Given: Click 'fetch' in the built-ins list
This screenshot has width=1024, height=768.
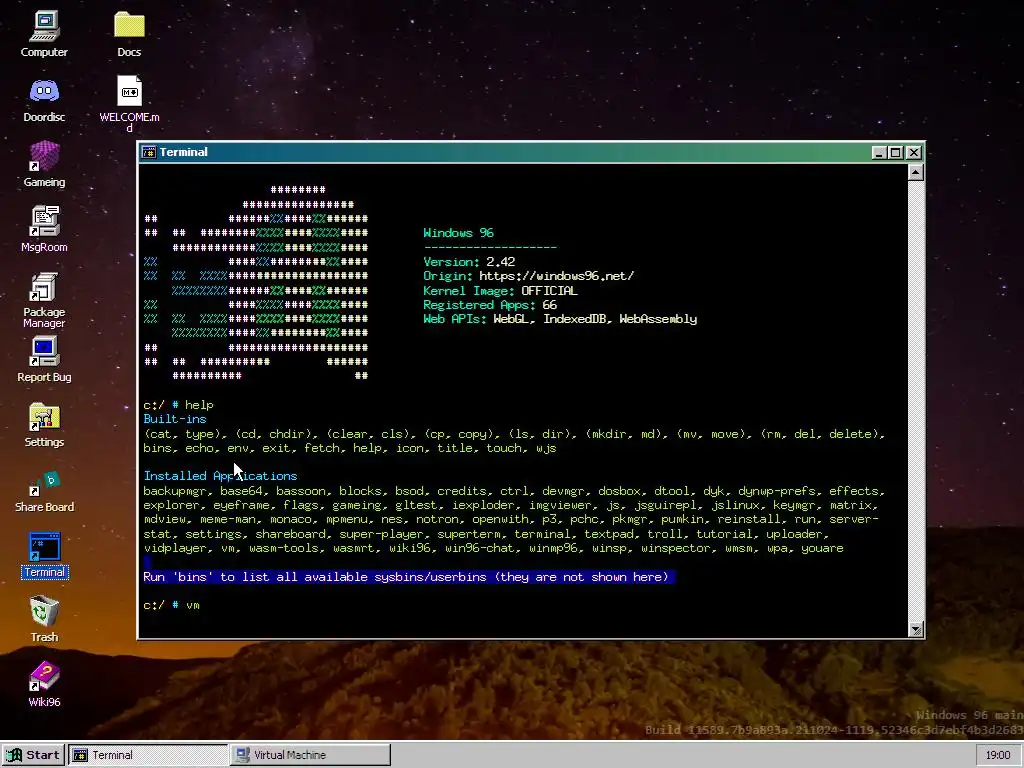Looking at the screenshot, I should tap(321, 448).
